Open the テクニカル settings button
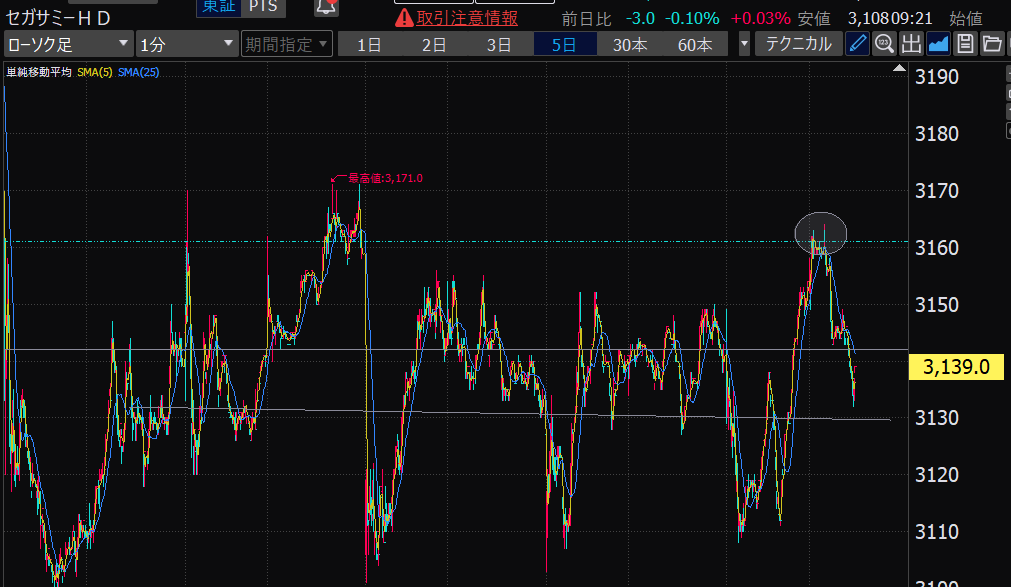1011x587 pixels. (x=798, y=44)
